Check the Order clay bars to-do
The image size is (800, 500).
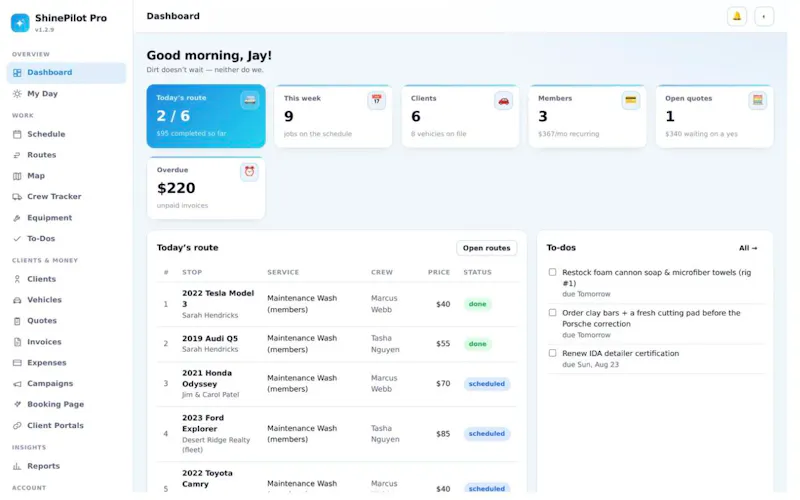click(x=553, y=313)
